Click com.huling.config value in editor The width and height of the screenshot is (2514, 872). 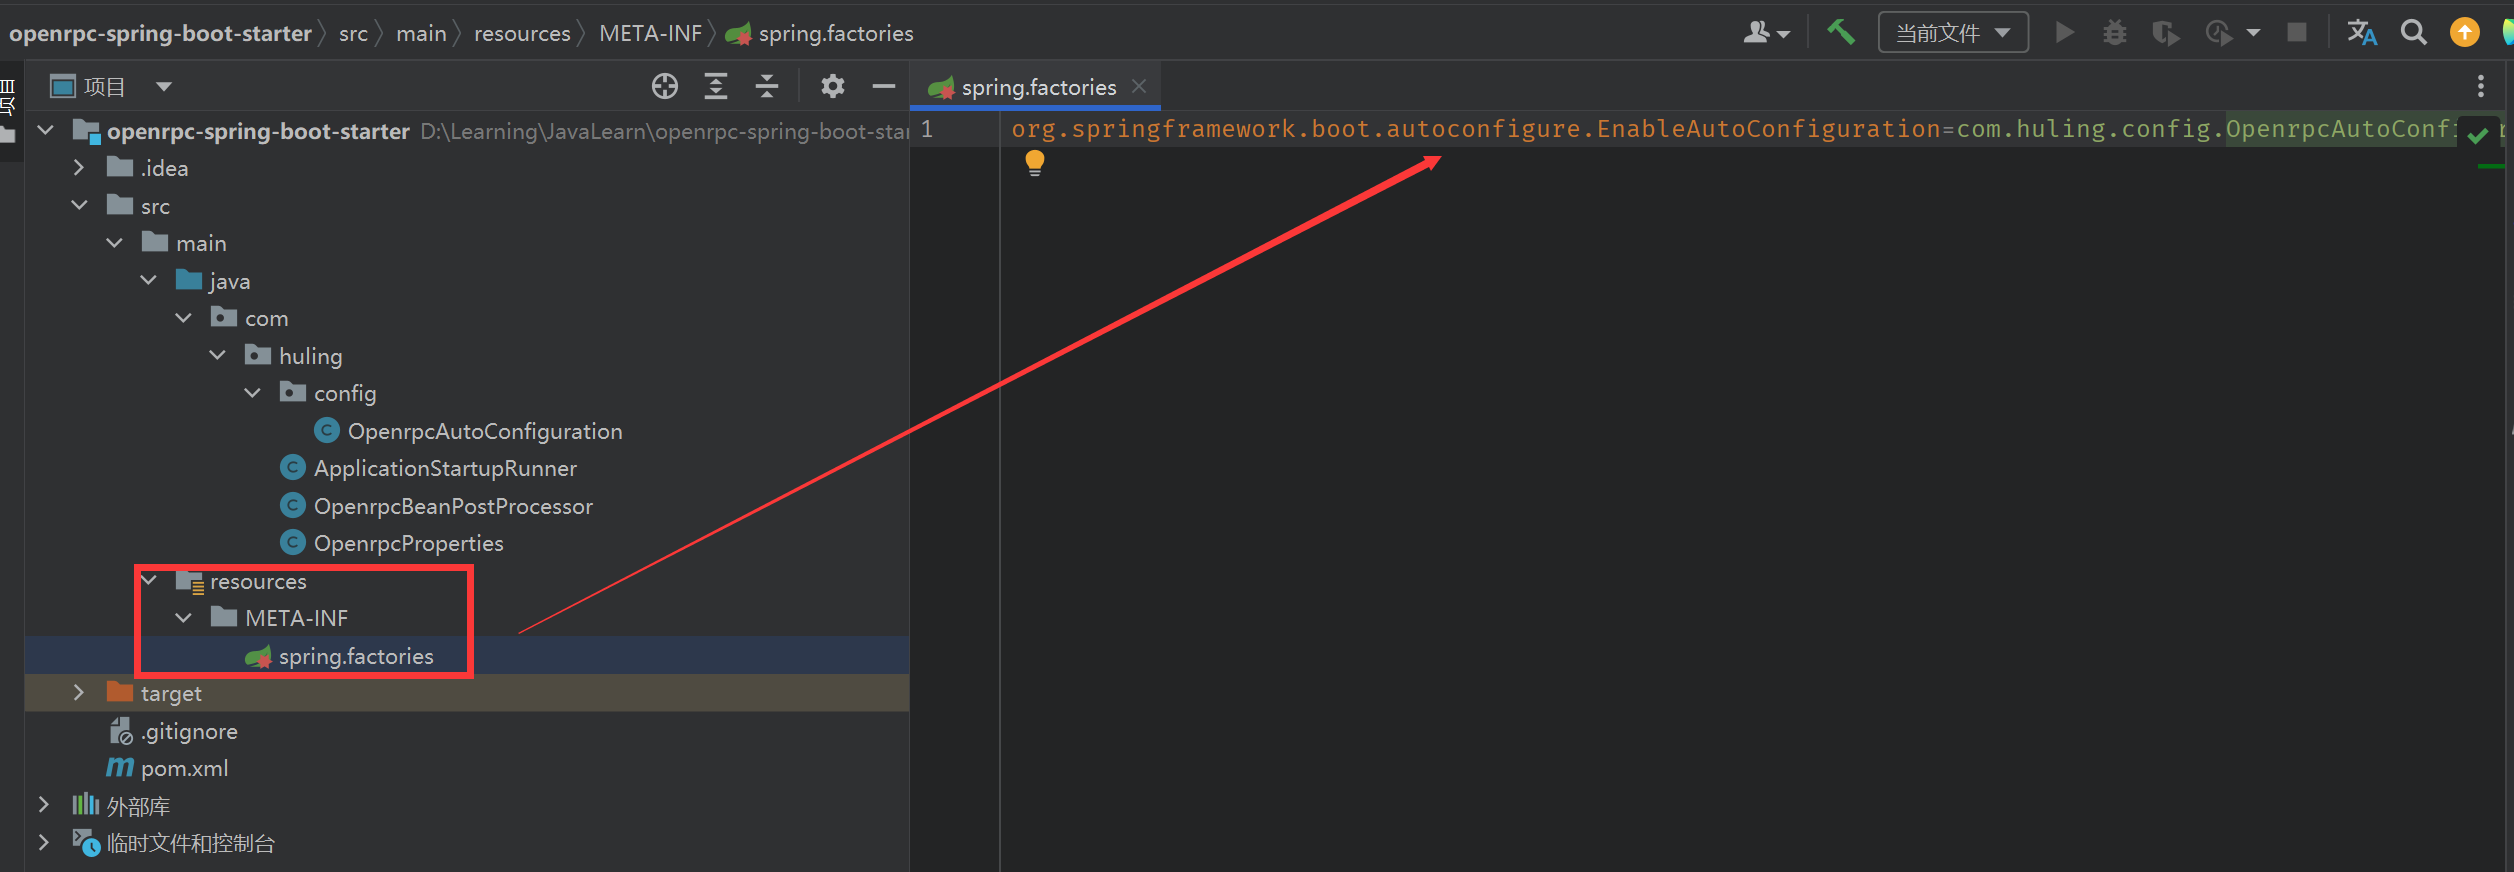click(x=2083, y=129)
